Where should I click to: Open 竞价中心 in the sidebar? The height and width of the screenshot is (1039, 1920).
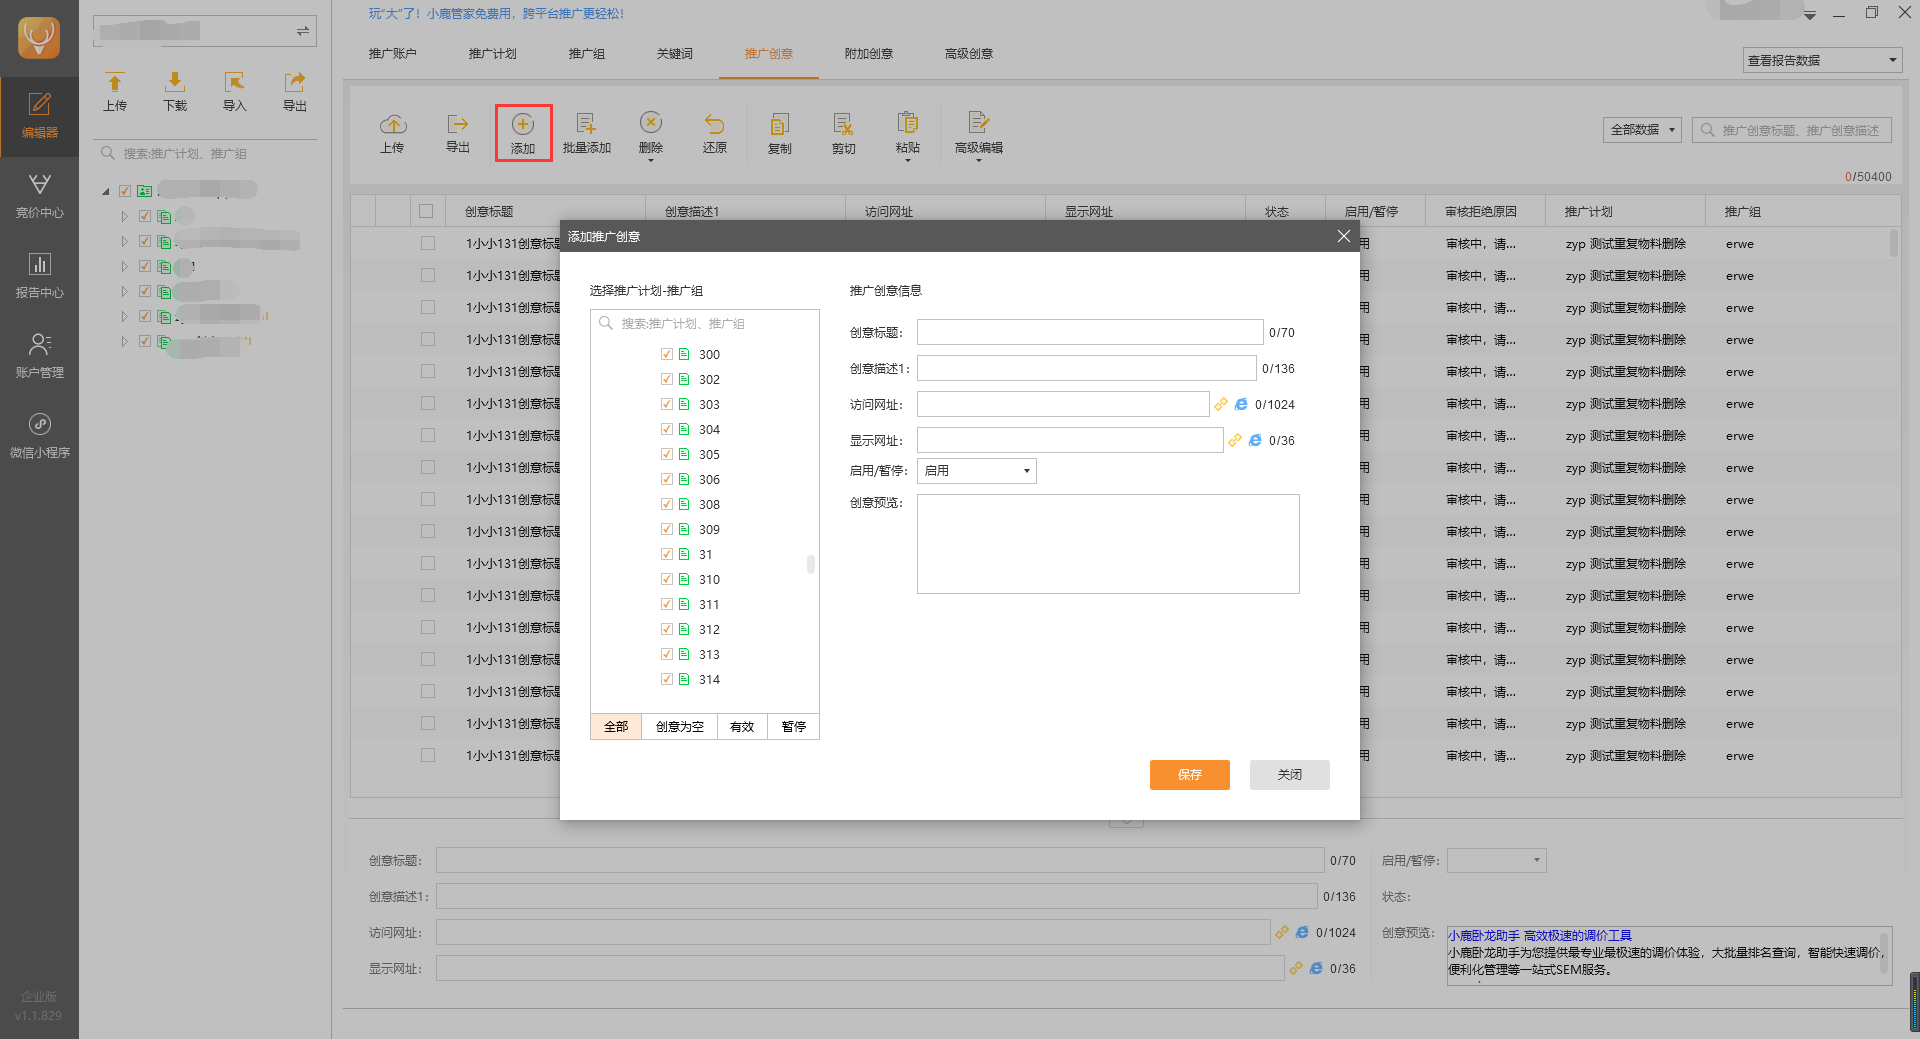point(39,196)
